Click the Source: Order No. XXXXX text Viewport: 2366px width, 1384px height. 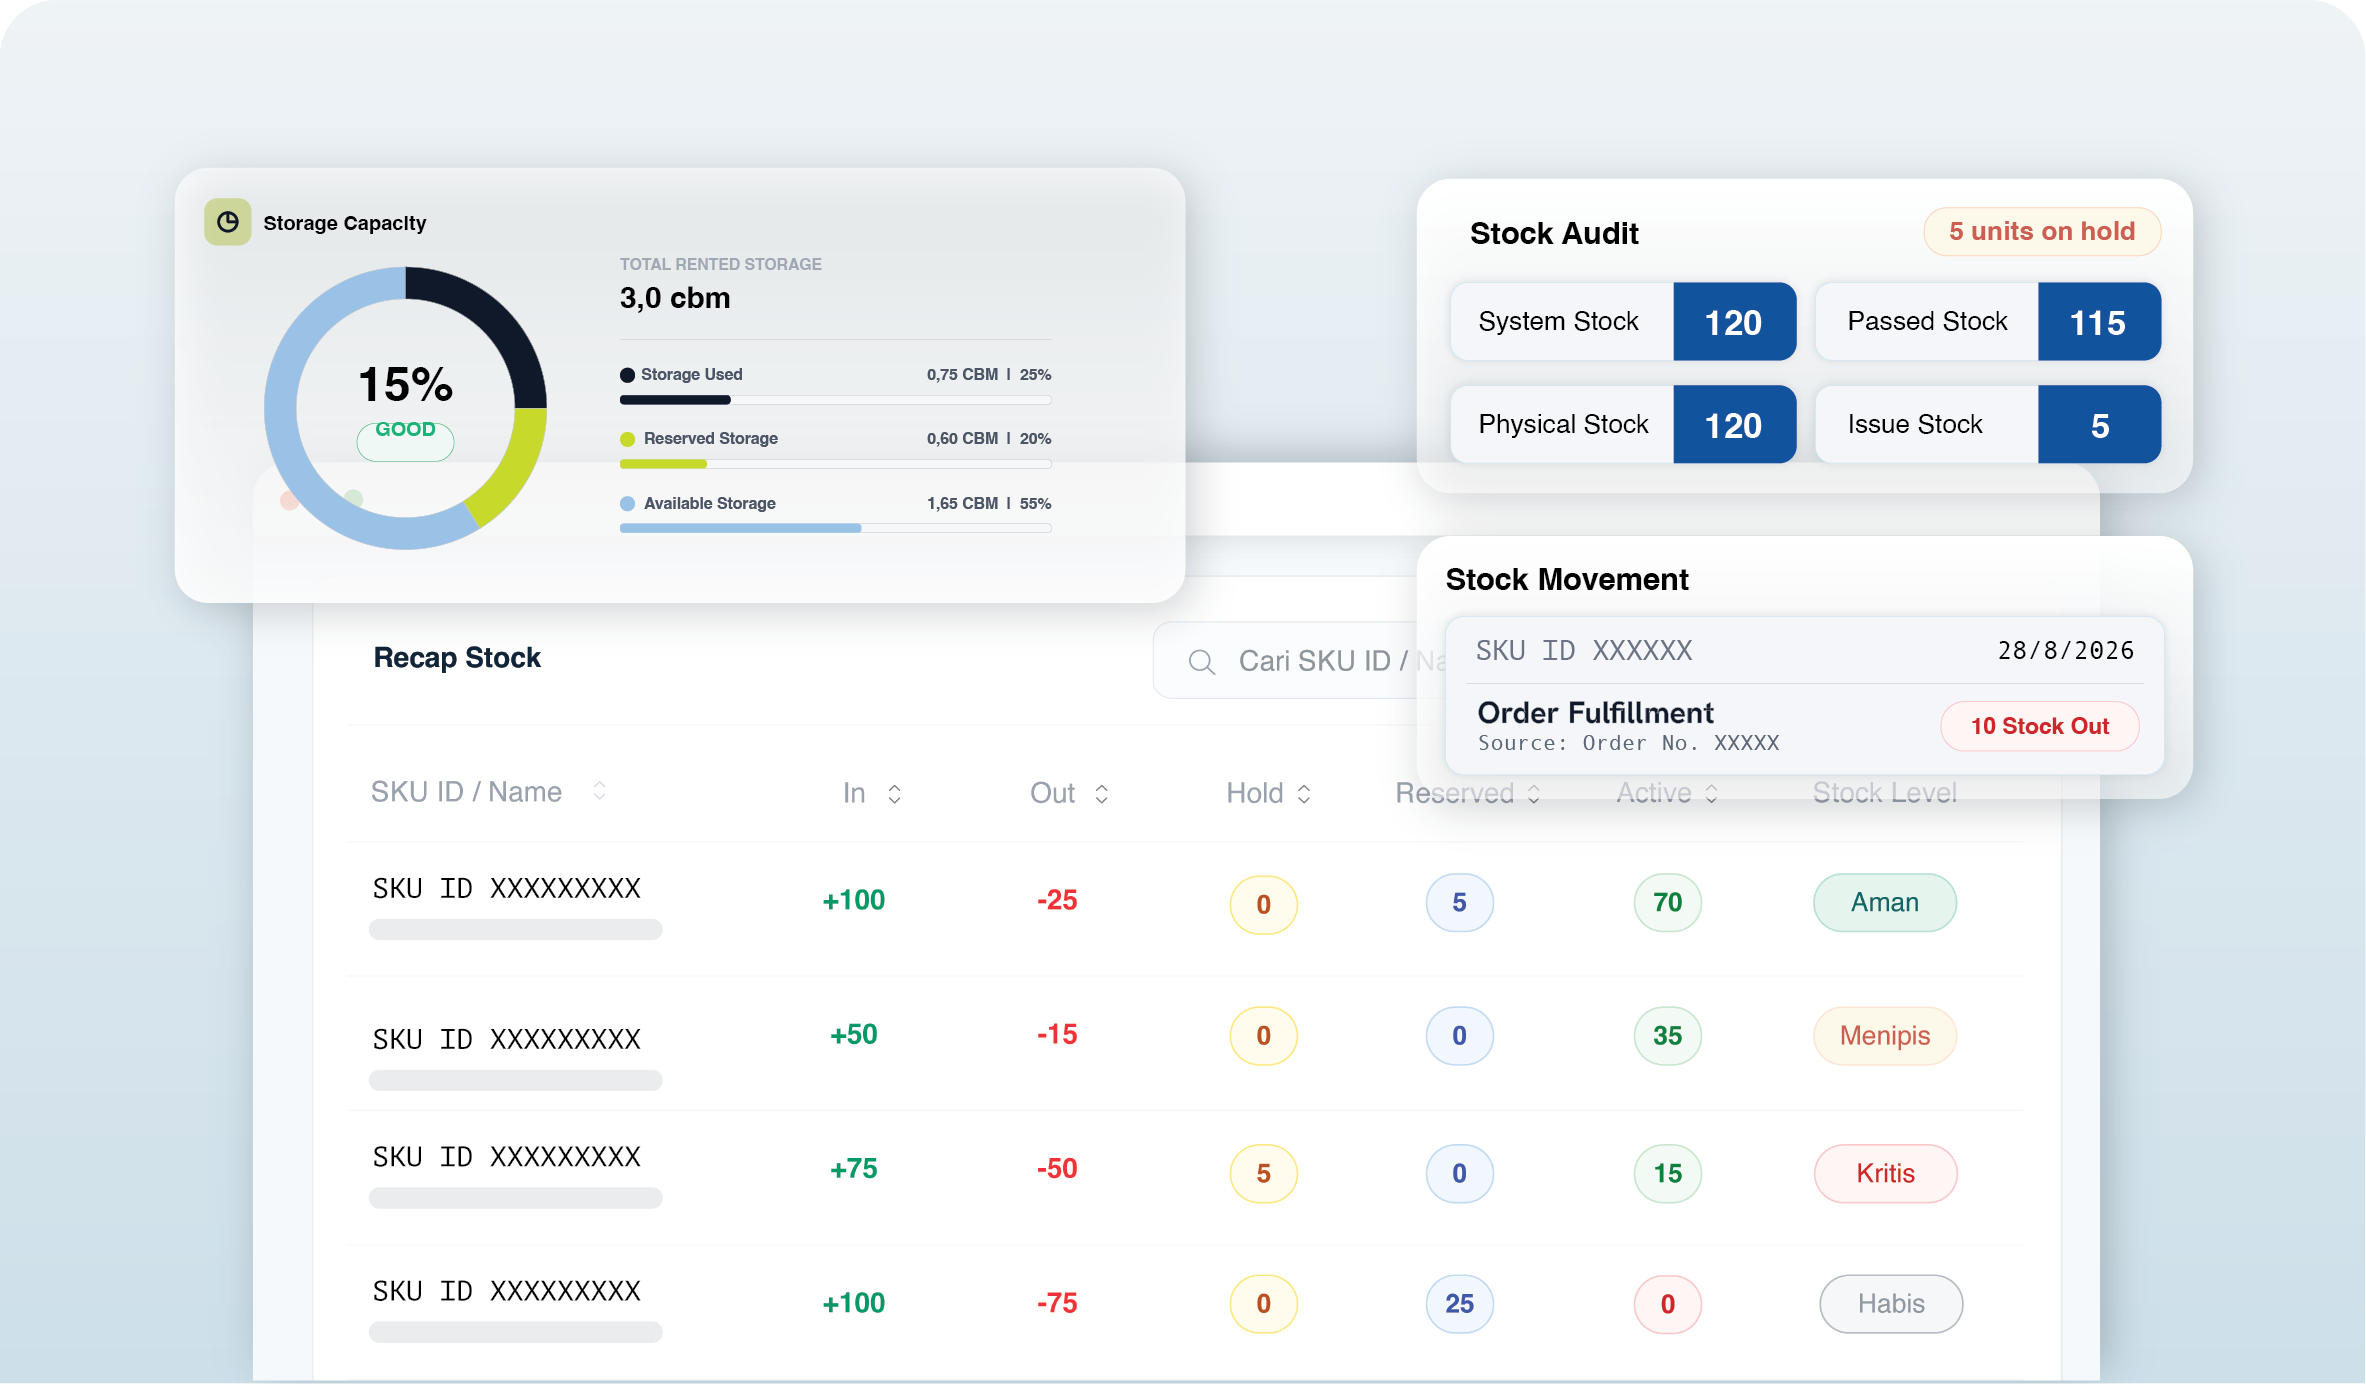(x=1629, y=743)
